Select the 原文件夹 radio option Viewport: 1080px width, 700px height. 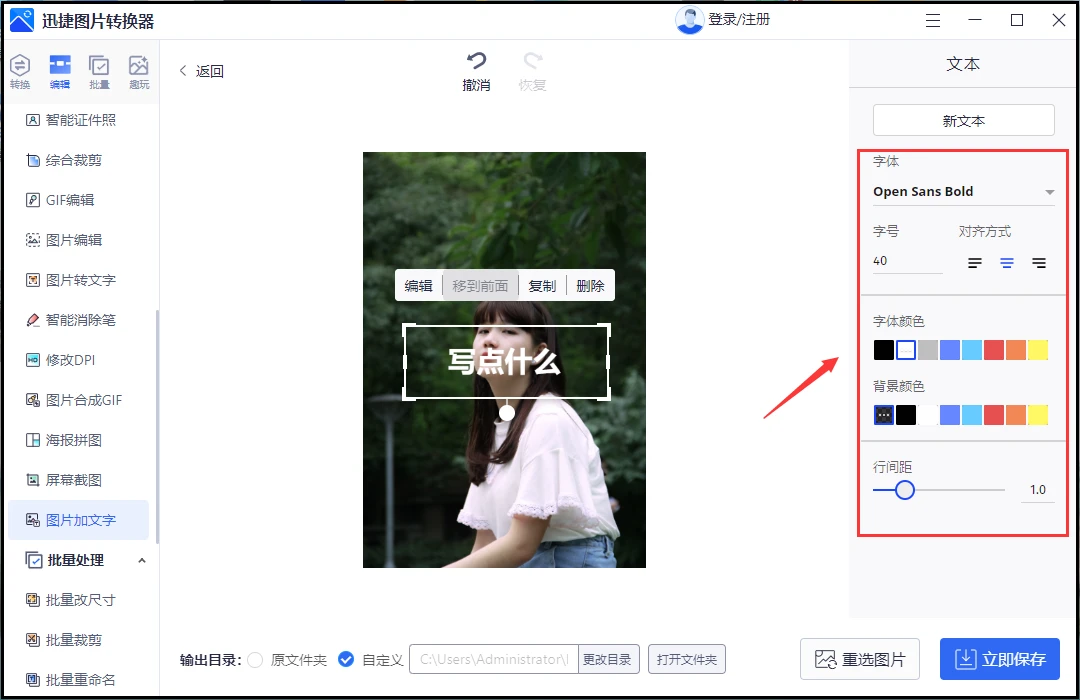[255, 659]
